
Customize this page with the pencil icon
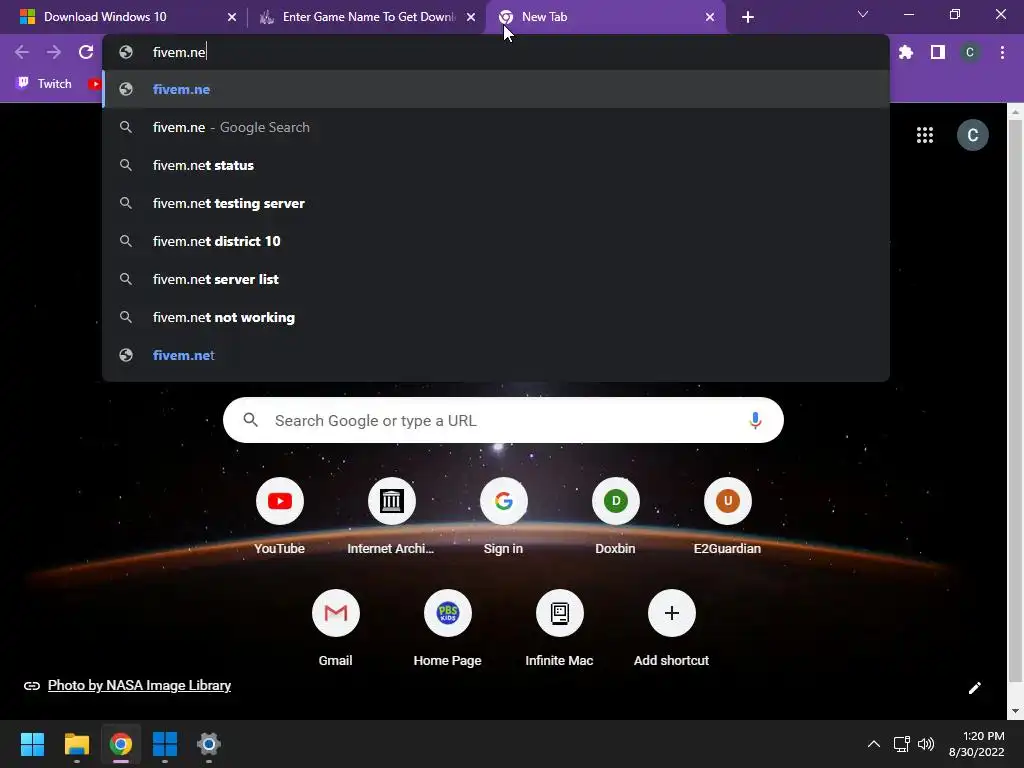(974, 688)
